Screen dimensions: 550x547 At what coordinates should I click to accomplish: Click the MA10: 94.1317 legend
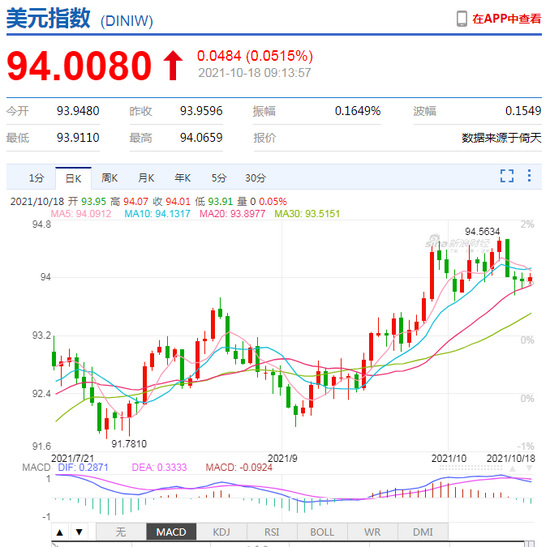pos(157,214)
